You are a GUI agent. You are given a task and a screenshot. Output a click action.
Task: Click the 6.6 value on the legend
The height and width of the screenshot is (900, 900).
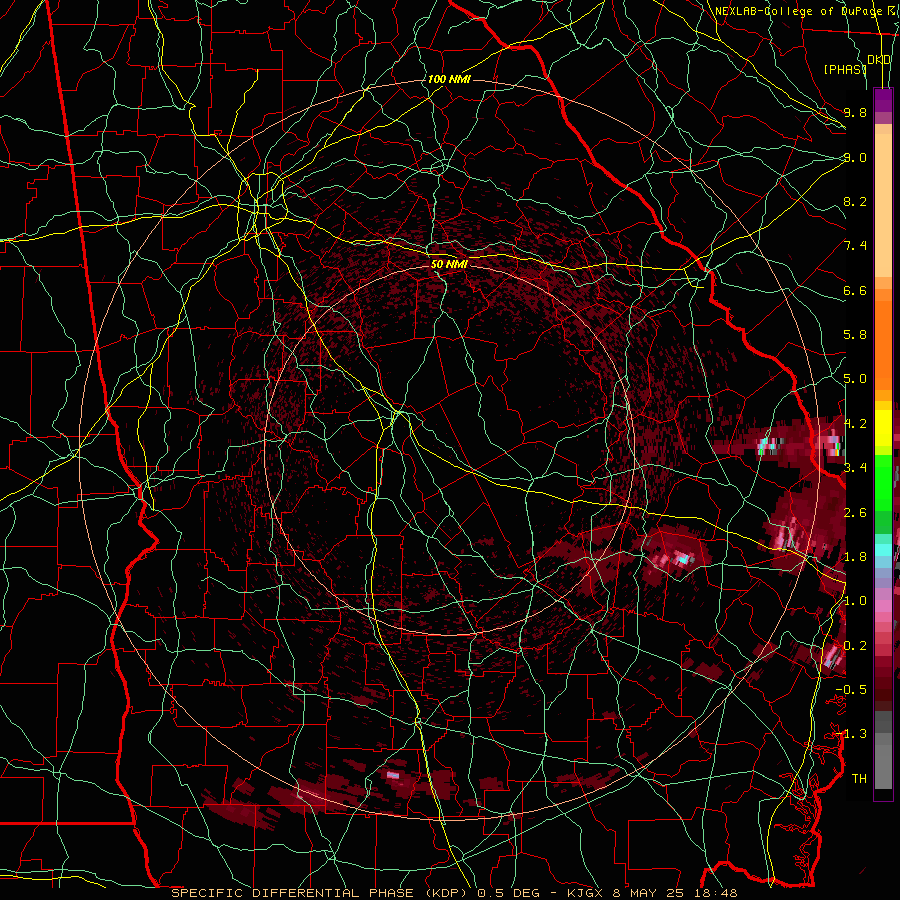[x=855, y=290]
